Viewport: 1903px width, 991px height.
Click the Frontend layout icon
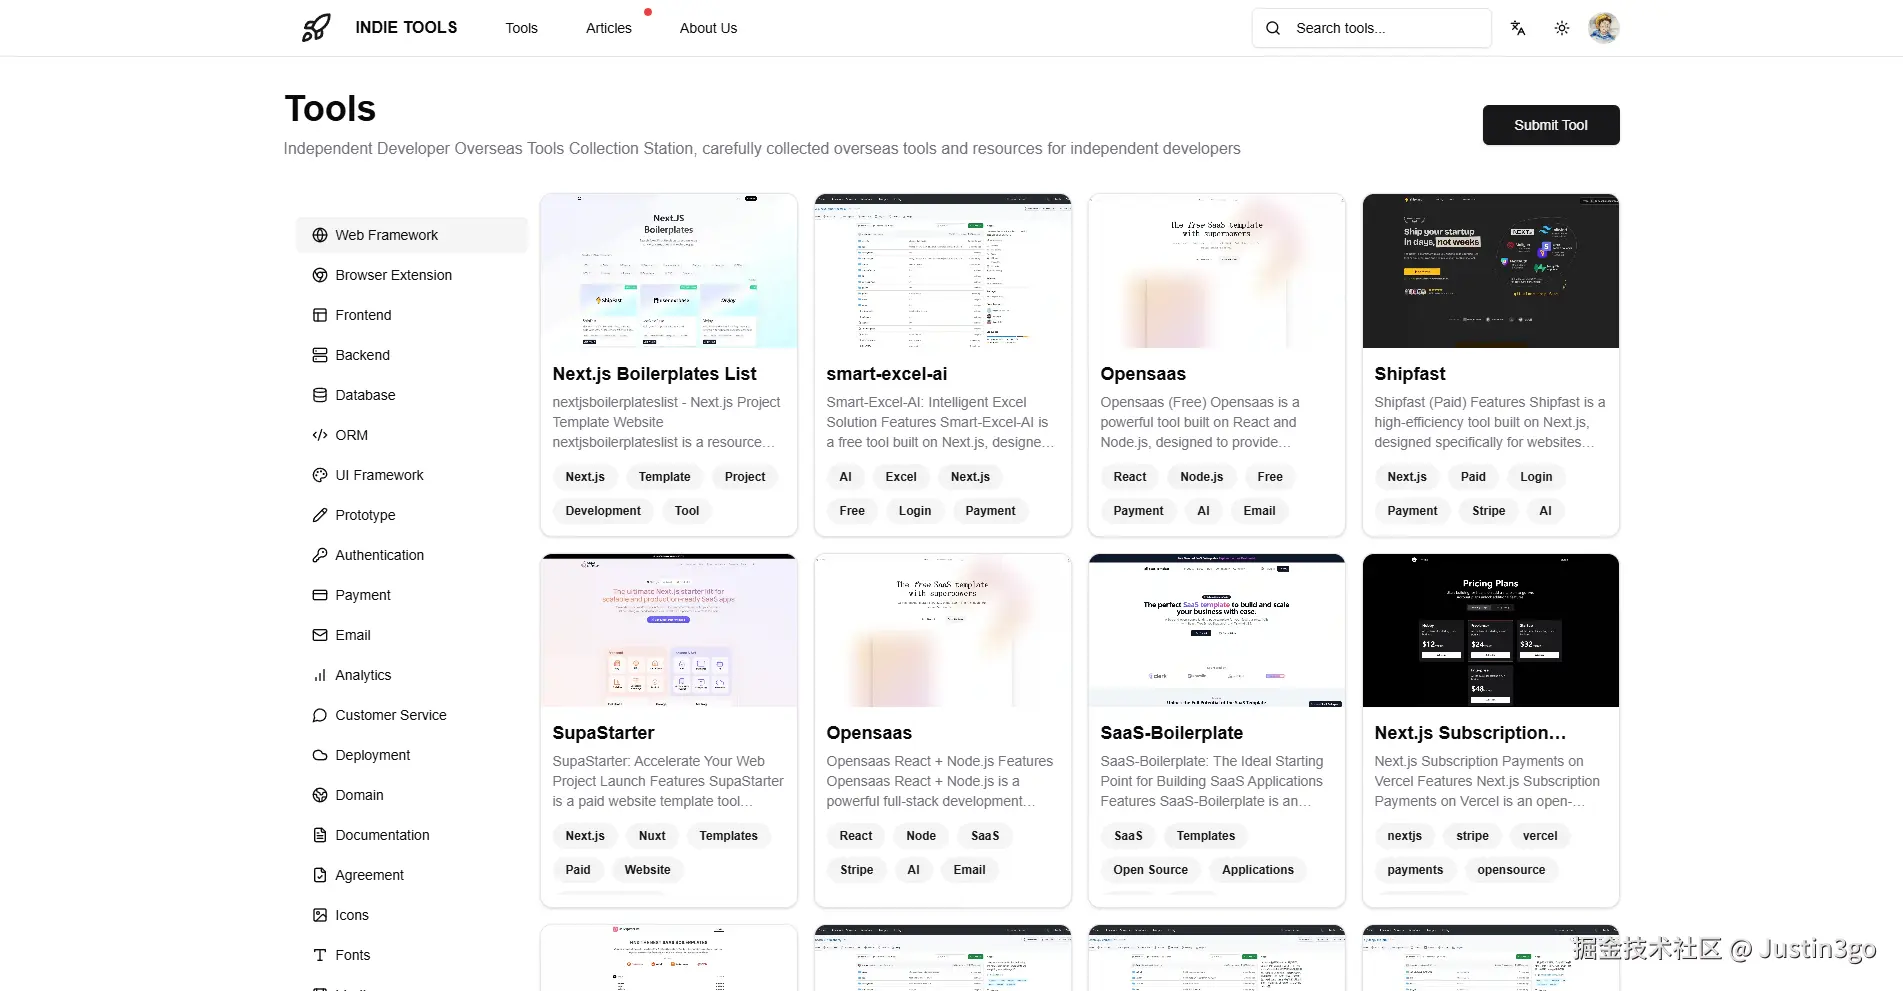pos(320,315)
